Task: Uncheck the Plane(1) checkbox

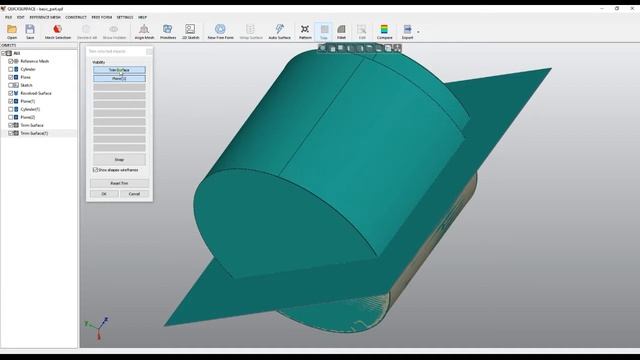Action: 11,101
